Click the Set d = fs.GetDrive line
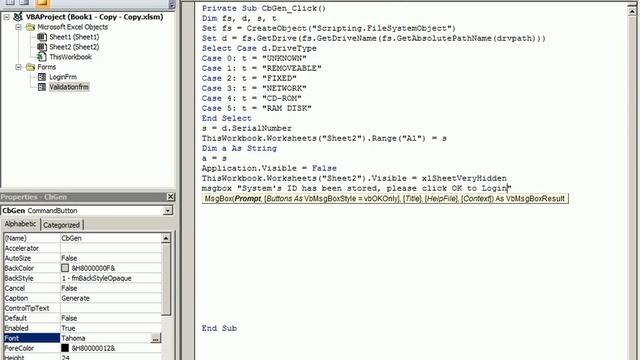 pyautogui.click(x=373, y=38)
